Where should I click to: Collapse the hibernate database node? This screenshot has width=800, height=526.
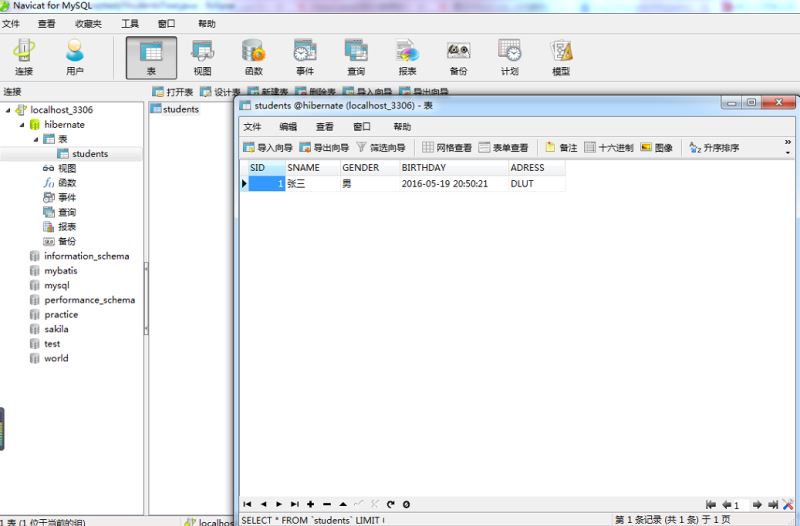22,124
